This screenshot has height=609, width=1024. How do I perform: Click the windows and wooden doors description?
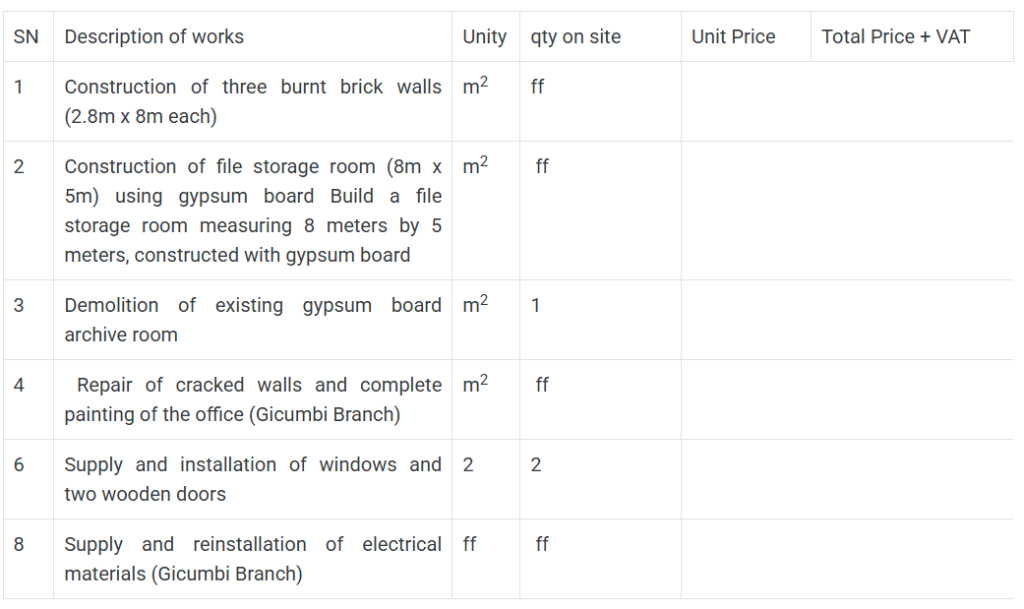click(x=252, y=479)
